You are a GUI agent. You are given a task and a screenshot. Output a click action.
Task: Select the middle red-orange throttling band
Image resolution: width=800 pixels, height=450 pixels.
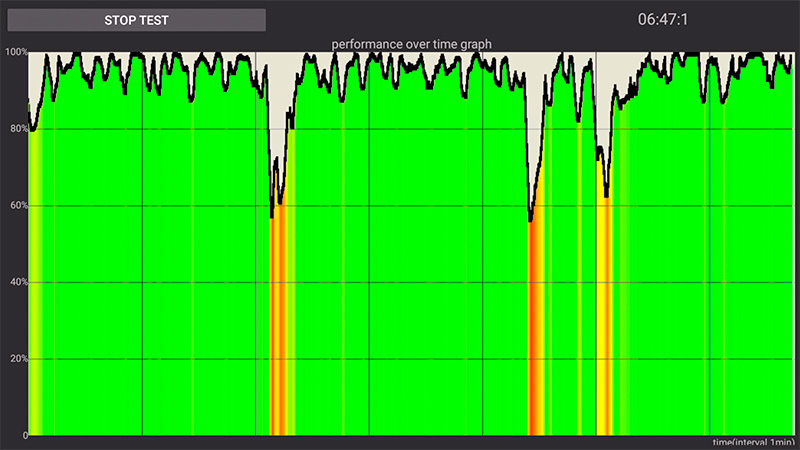(535, 330)
